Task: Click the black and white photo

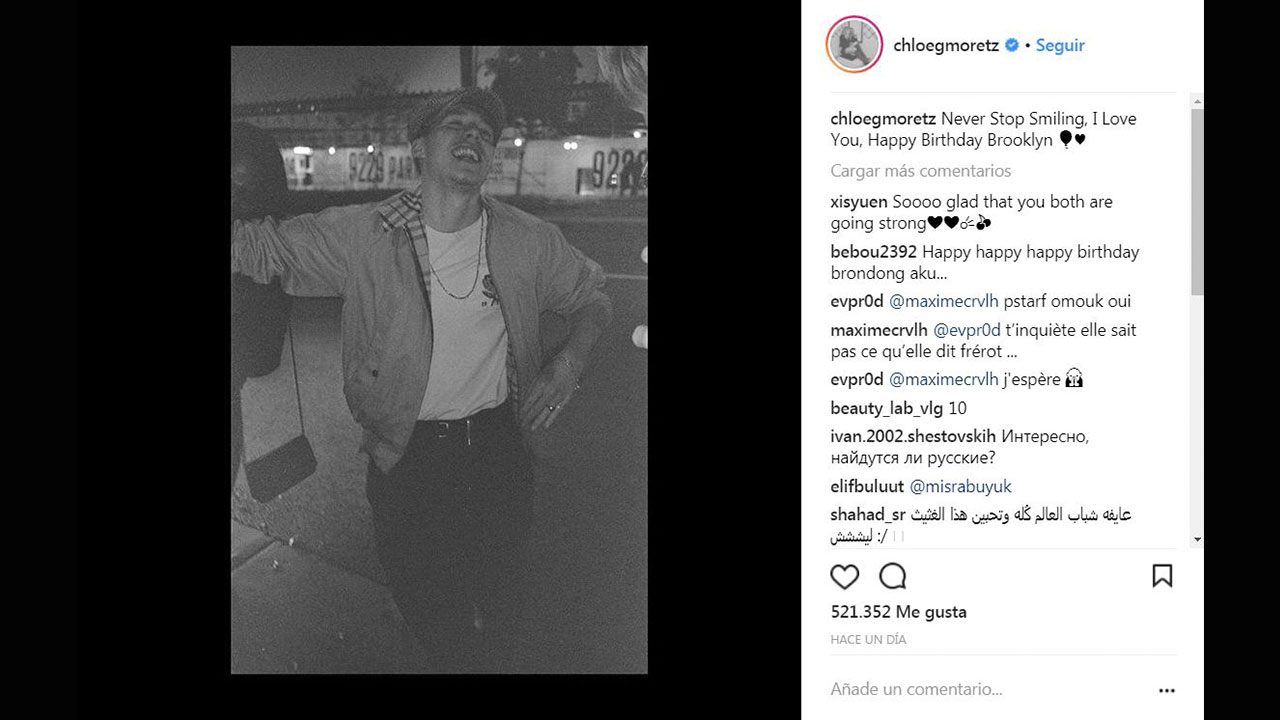Action: tap(439, 360)
